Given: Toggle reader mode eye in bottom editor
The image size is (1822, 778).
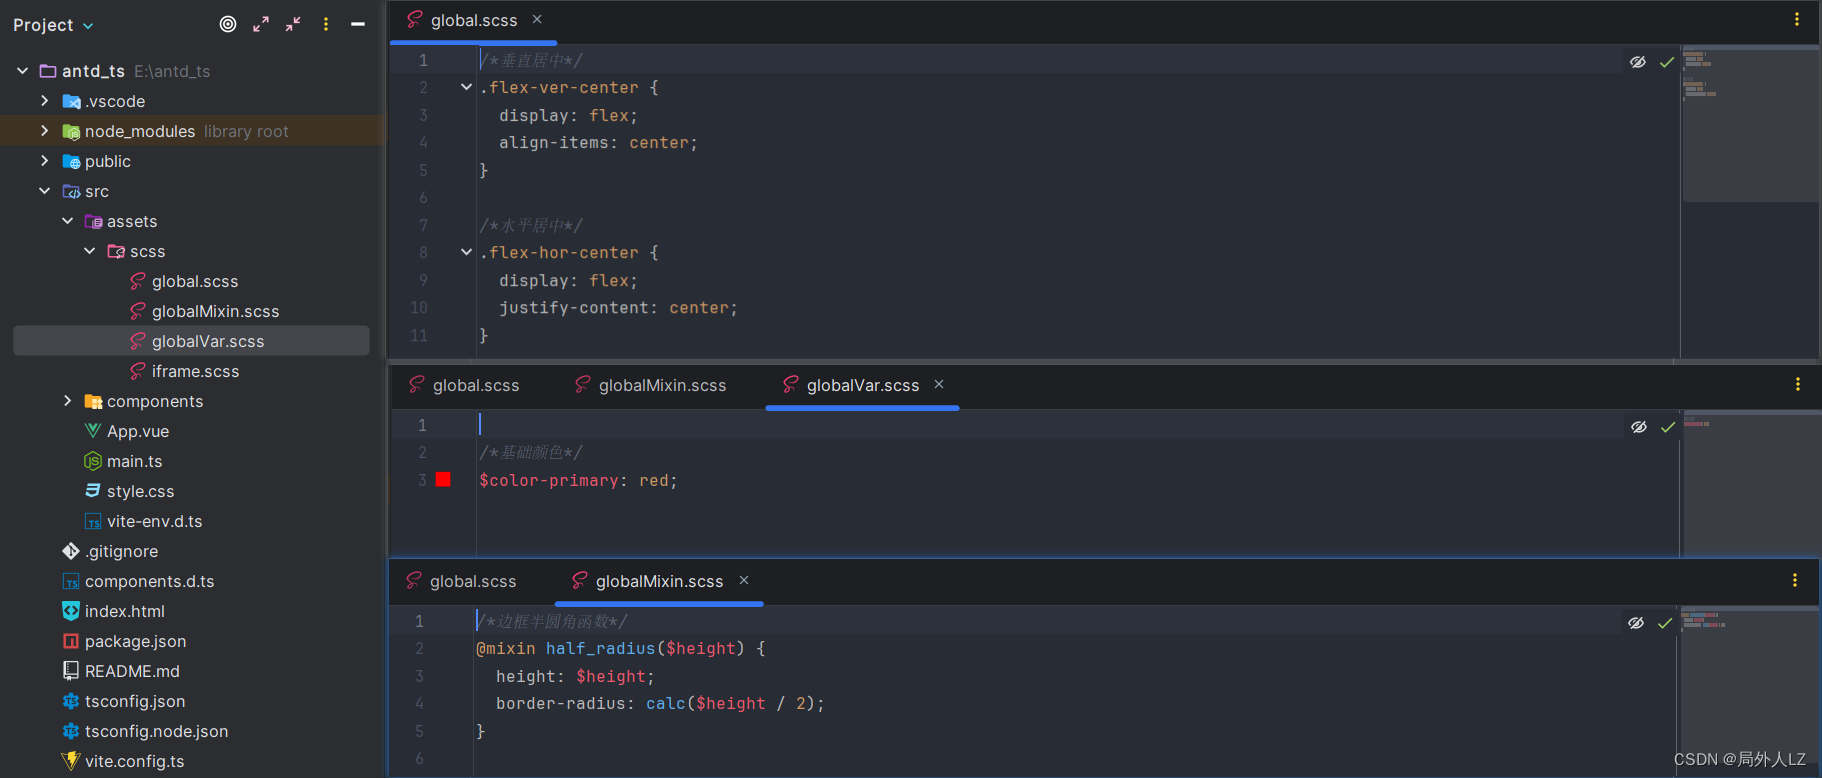Looking at the screenshot, I should [1636, 623].
